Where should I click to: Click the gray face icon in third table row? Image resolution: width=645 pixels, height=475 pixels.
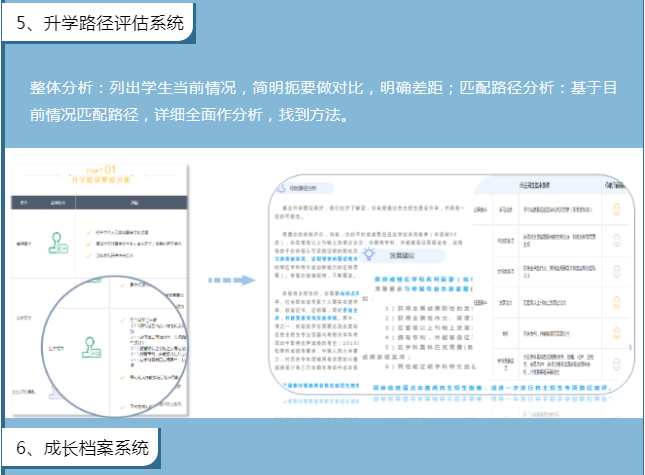point(616,270)
